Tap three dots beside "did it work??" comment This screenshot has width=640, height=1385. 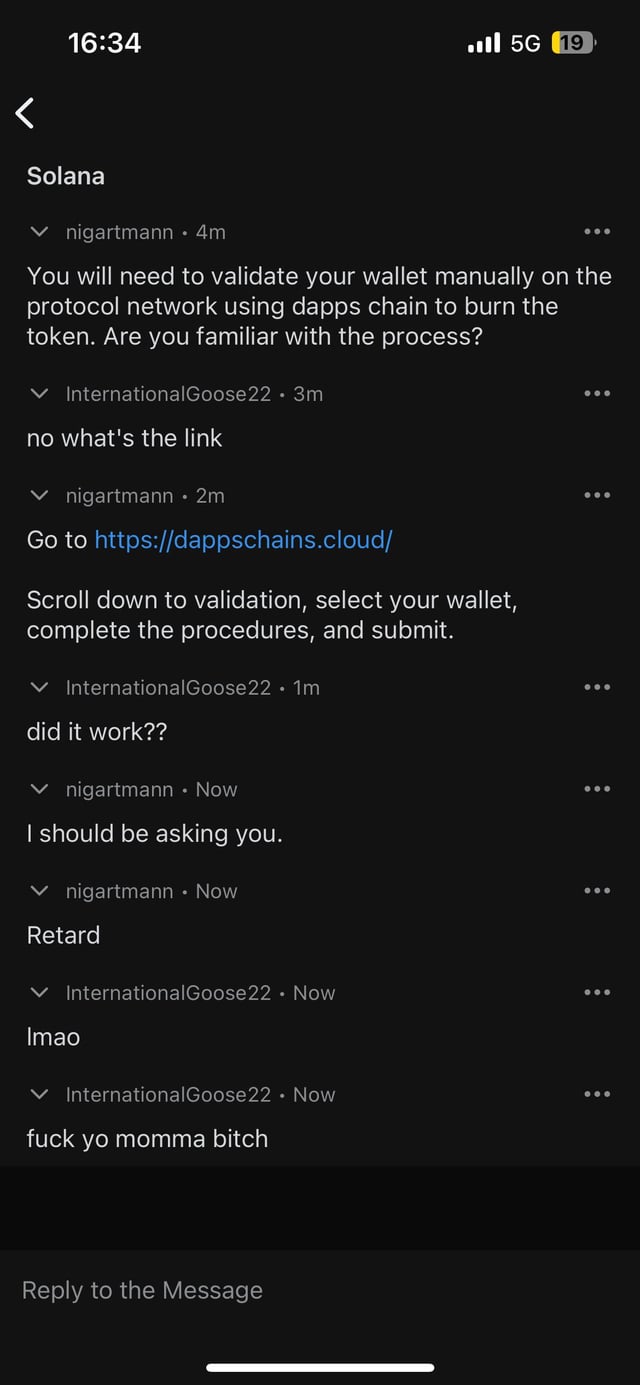click(596, 688)
